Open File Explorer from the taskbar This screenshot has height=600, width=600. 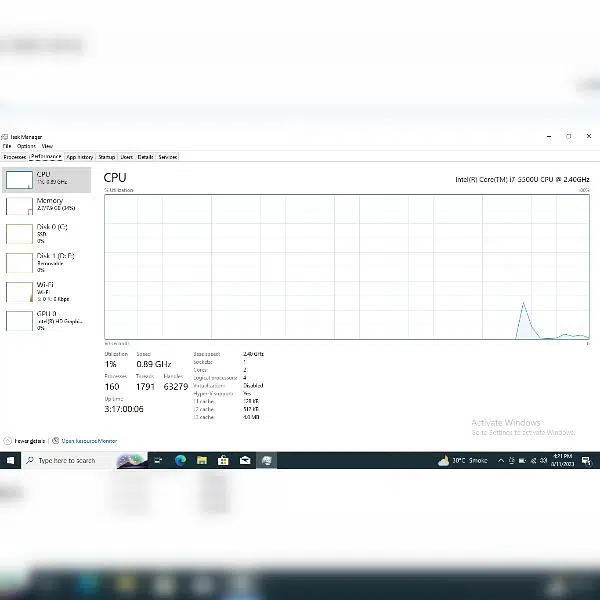tap(202, 460)
